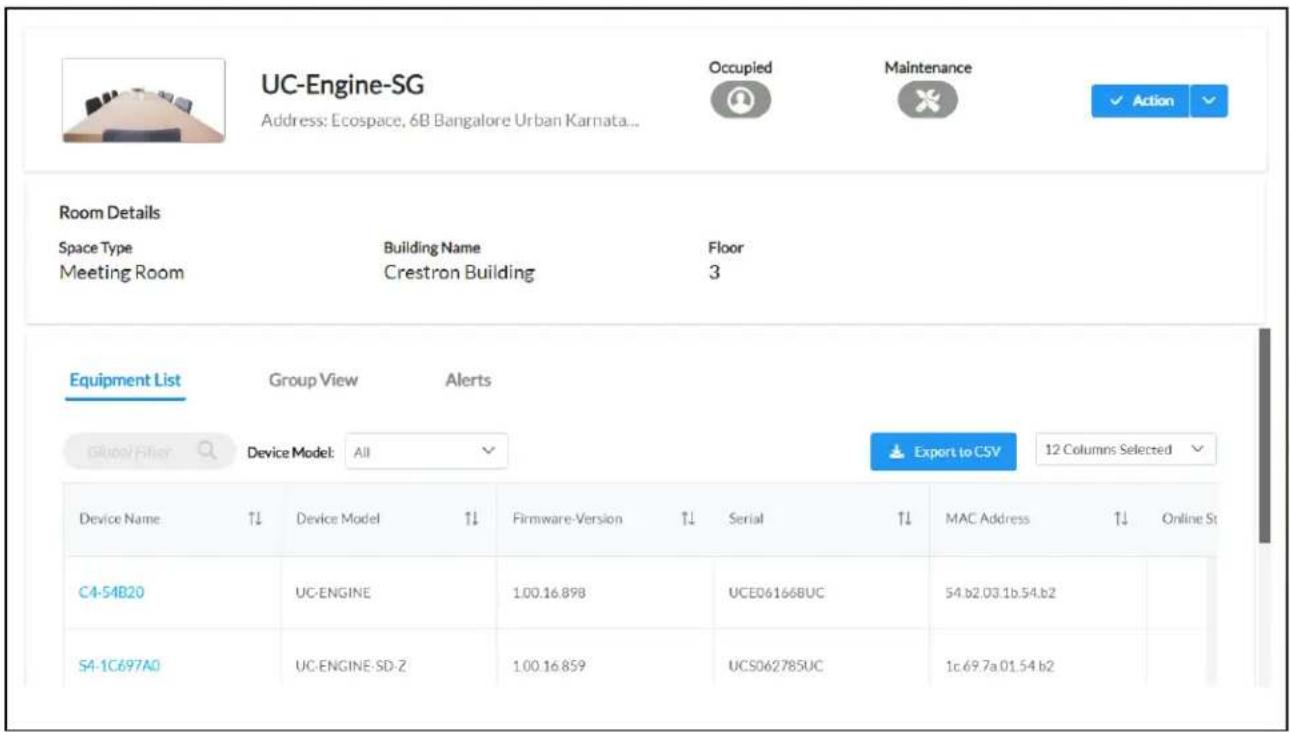The image size is (1290, 732).
Task: Click the UC-ENGINE device model cell
Action: click(x=334, y=593)
